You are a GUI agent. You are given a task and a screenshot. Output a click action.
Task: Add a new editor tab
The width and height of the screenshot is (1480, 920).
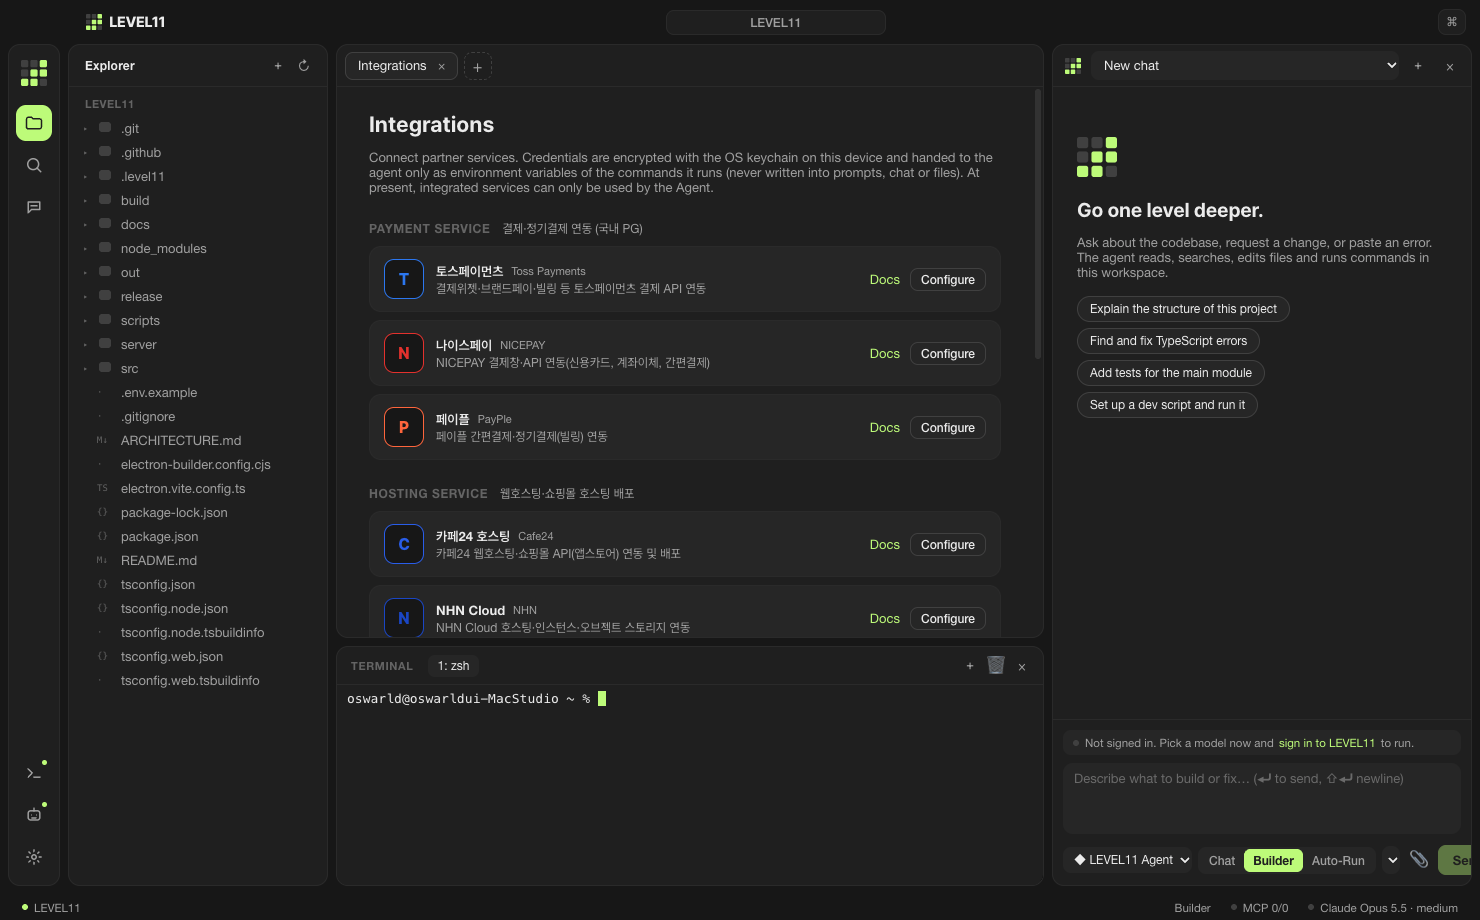(x=478, y=67)
